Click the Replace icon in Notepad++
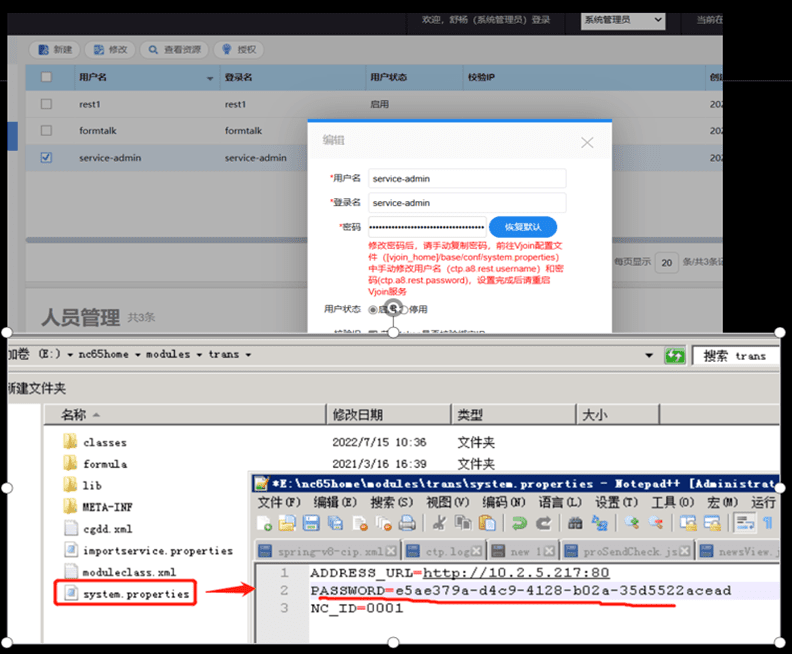Screen dimensions: 792x654 click(x=600, y=523)
